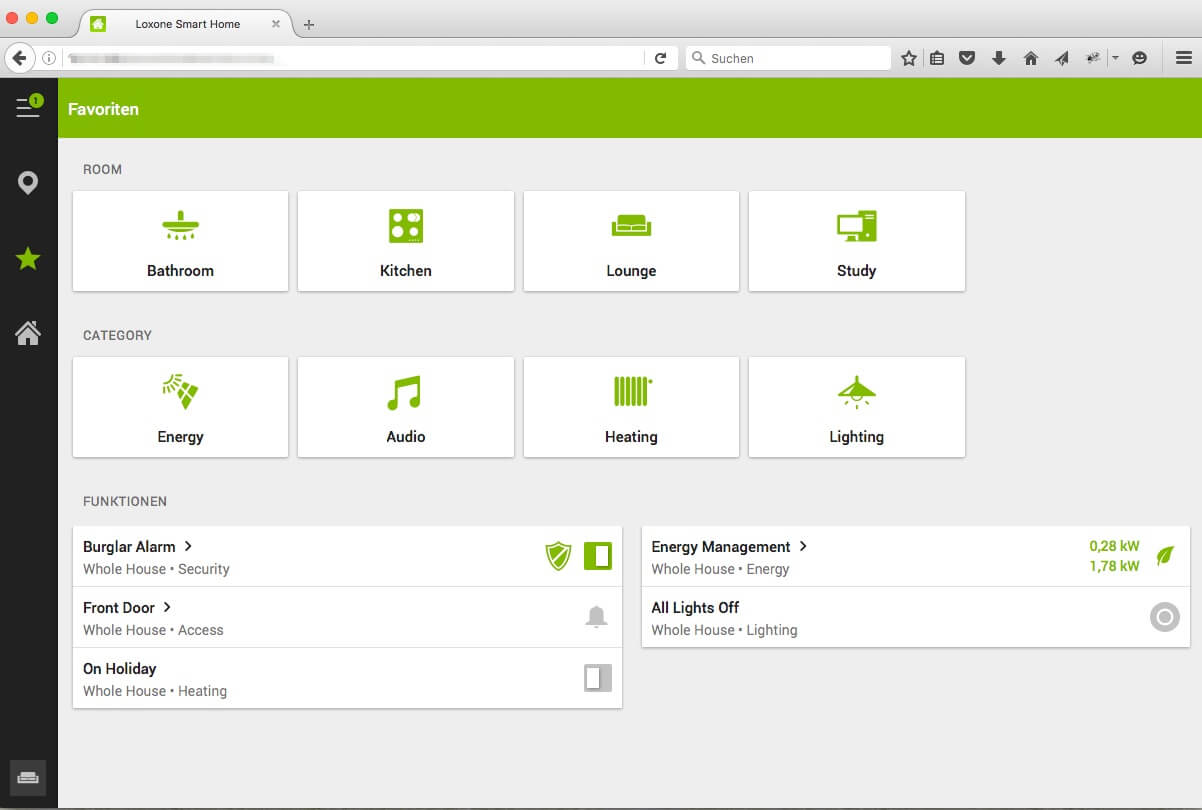Screen dimensions: 1202x810
Task: Ring the Front Door bell button
Action: point(596,617)
